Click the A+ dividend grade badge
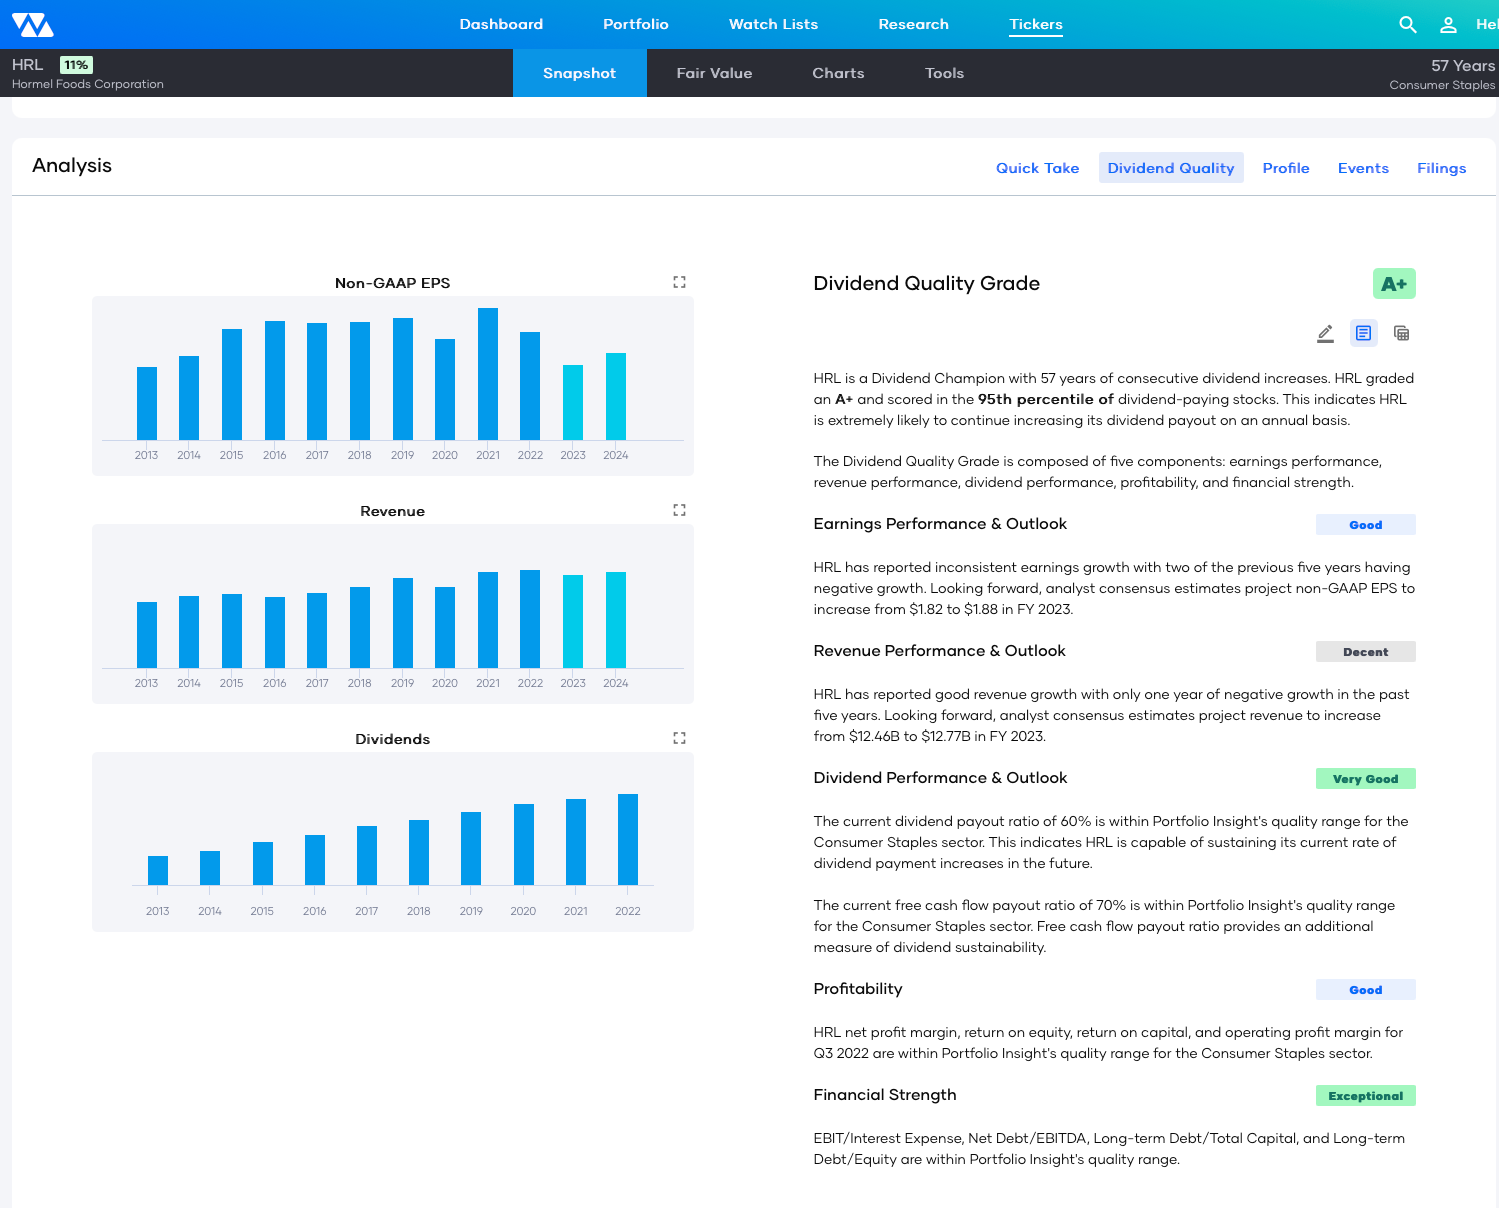 1394,283
